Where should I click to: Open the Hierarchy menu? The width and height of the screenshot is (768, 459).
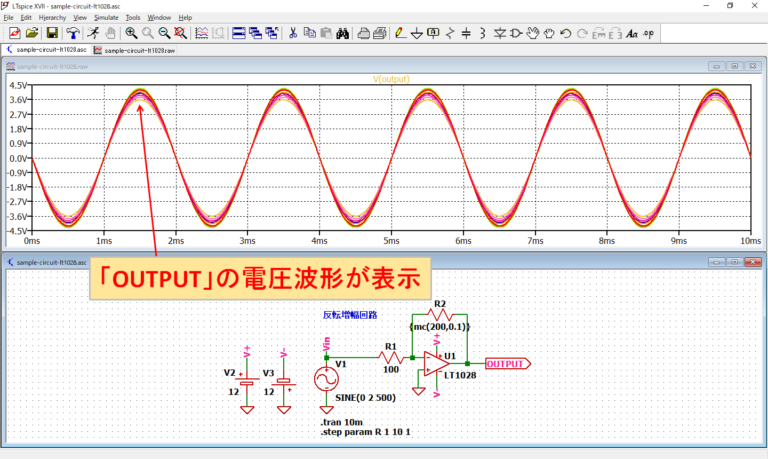pos(52,18)
